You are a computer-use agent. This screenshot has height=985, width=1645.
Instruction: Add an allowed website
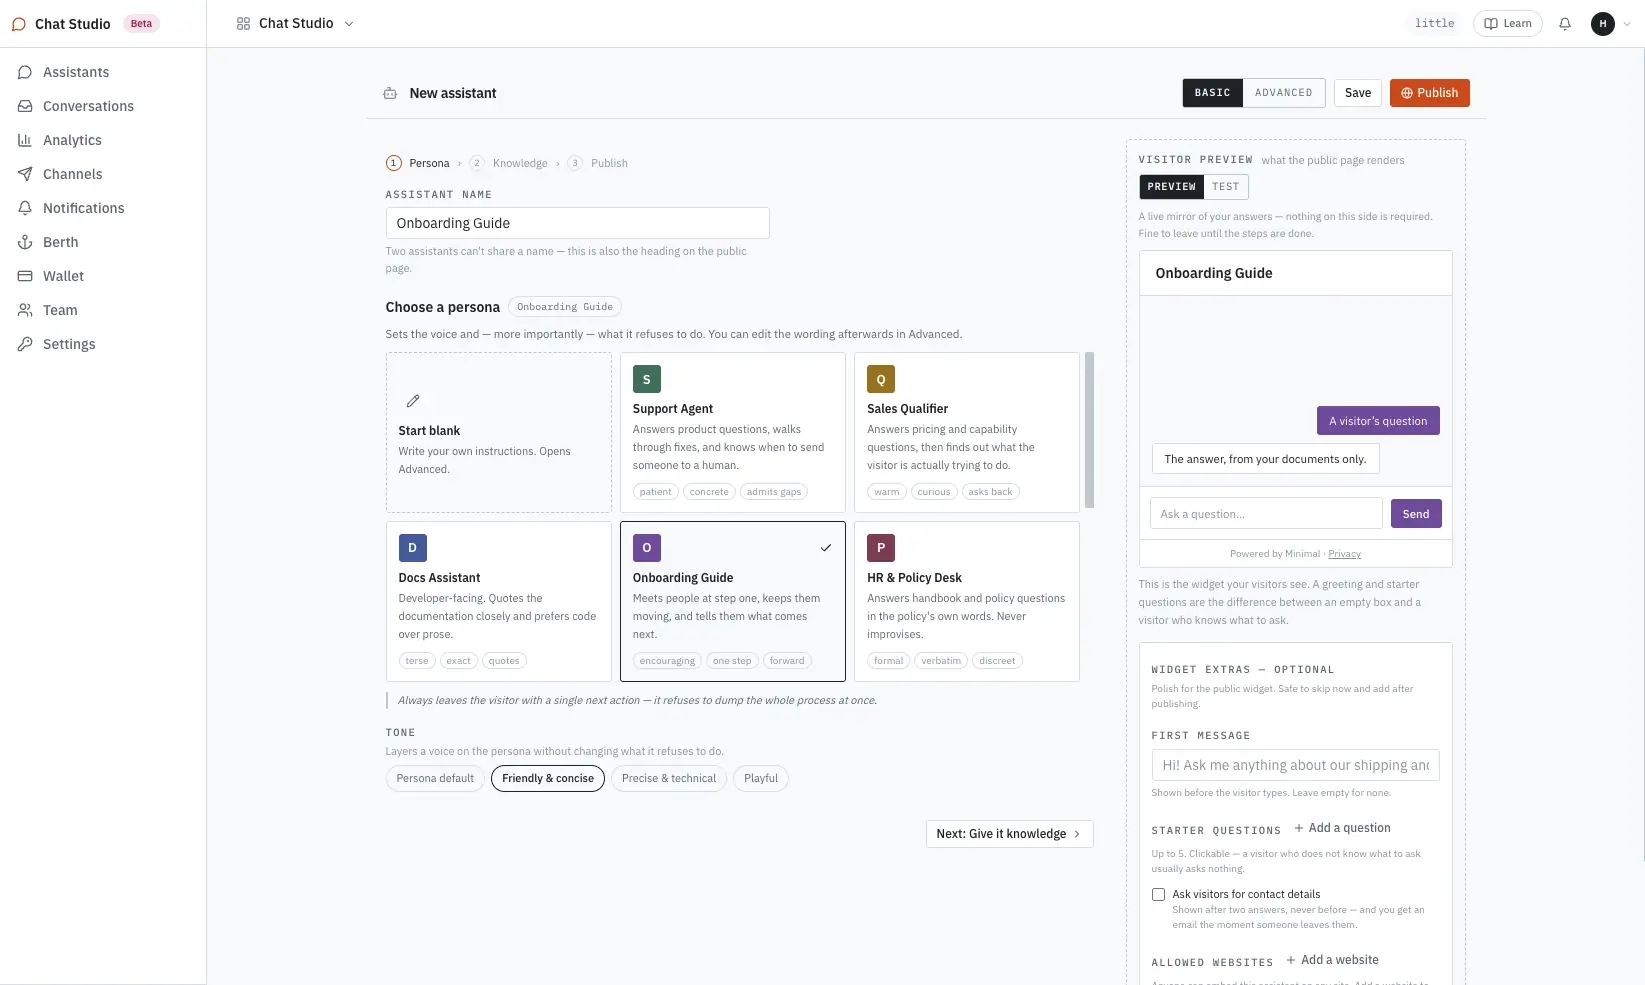point(1333,960)
